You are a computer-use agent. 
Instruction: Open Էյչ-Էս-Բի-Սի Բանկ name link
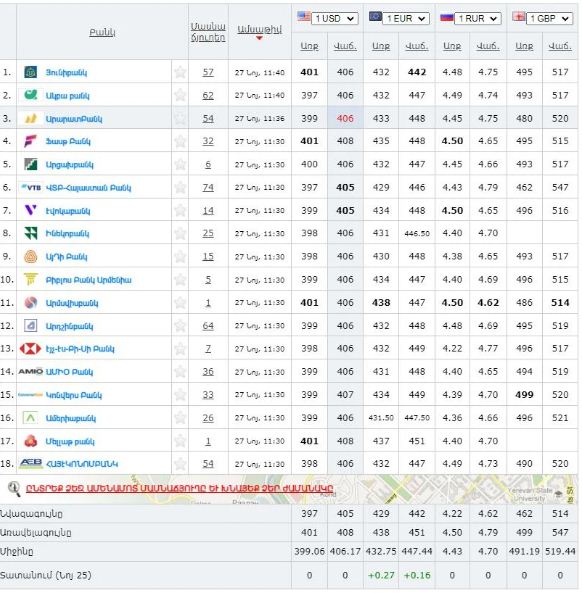[x=80, y=349]
